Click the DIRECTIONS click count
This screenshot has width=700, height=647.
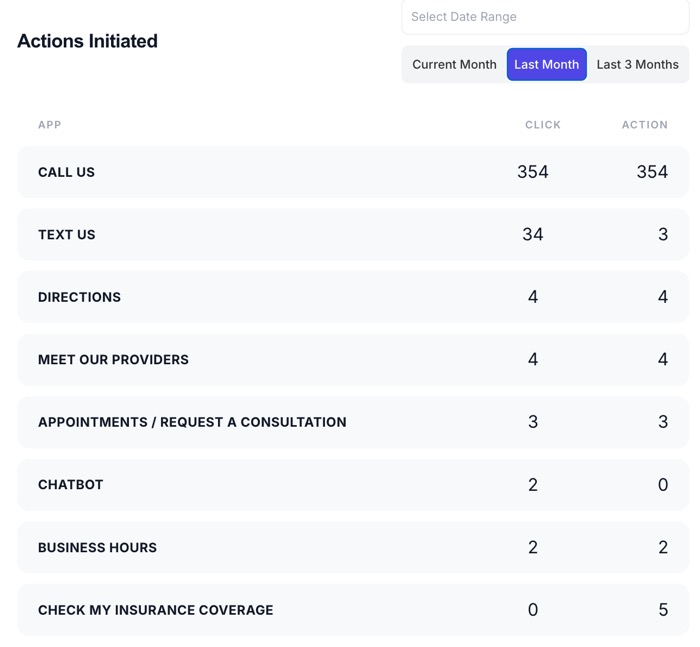pyautogui.click(x=533, y=297)
